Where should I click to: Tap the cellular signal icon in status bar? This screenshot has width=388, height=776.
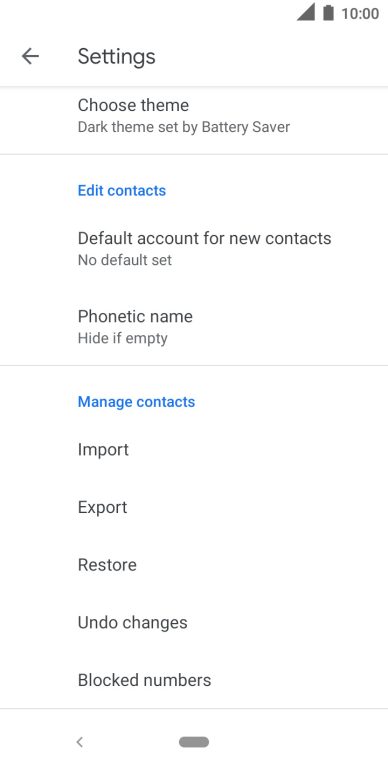306,13
